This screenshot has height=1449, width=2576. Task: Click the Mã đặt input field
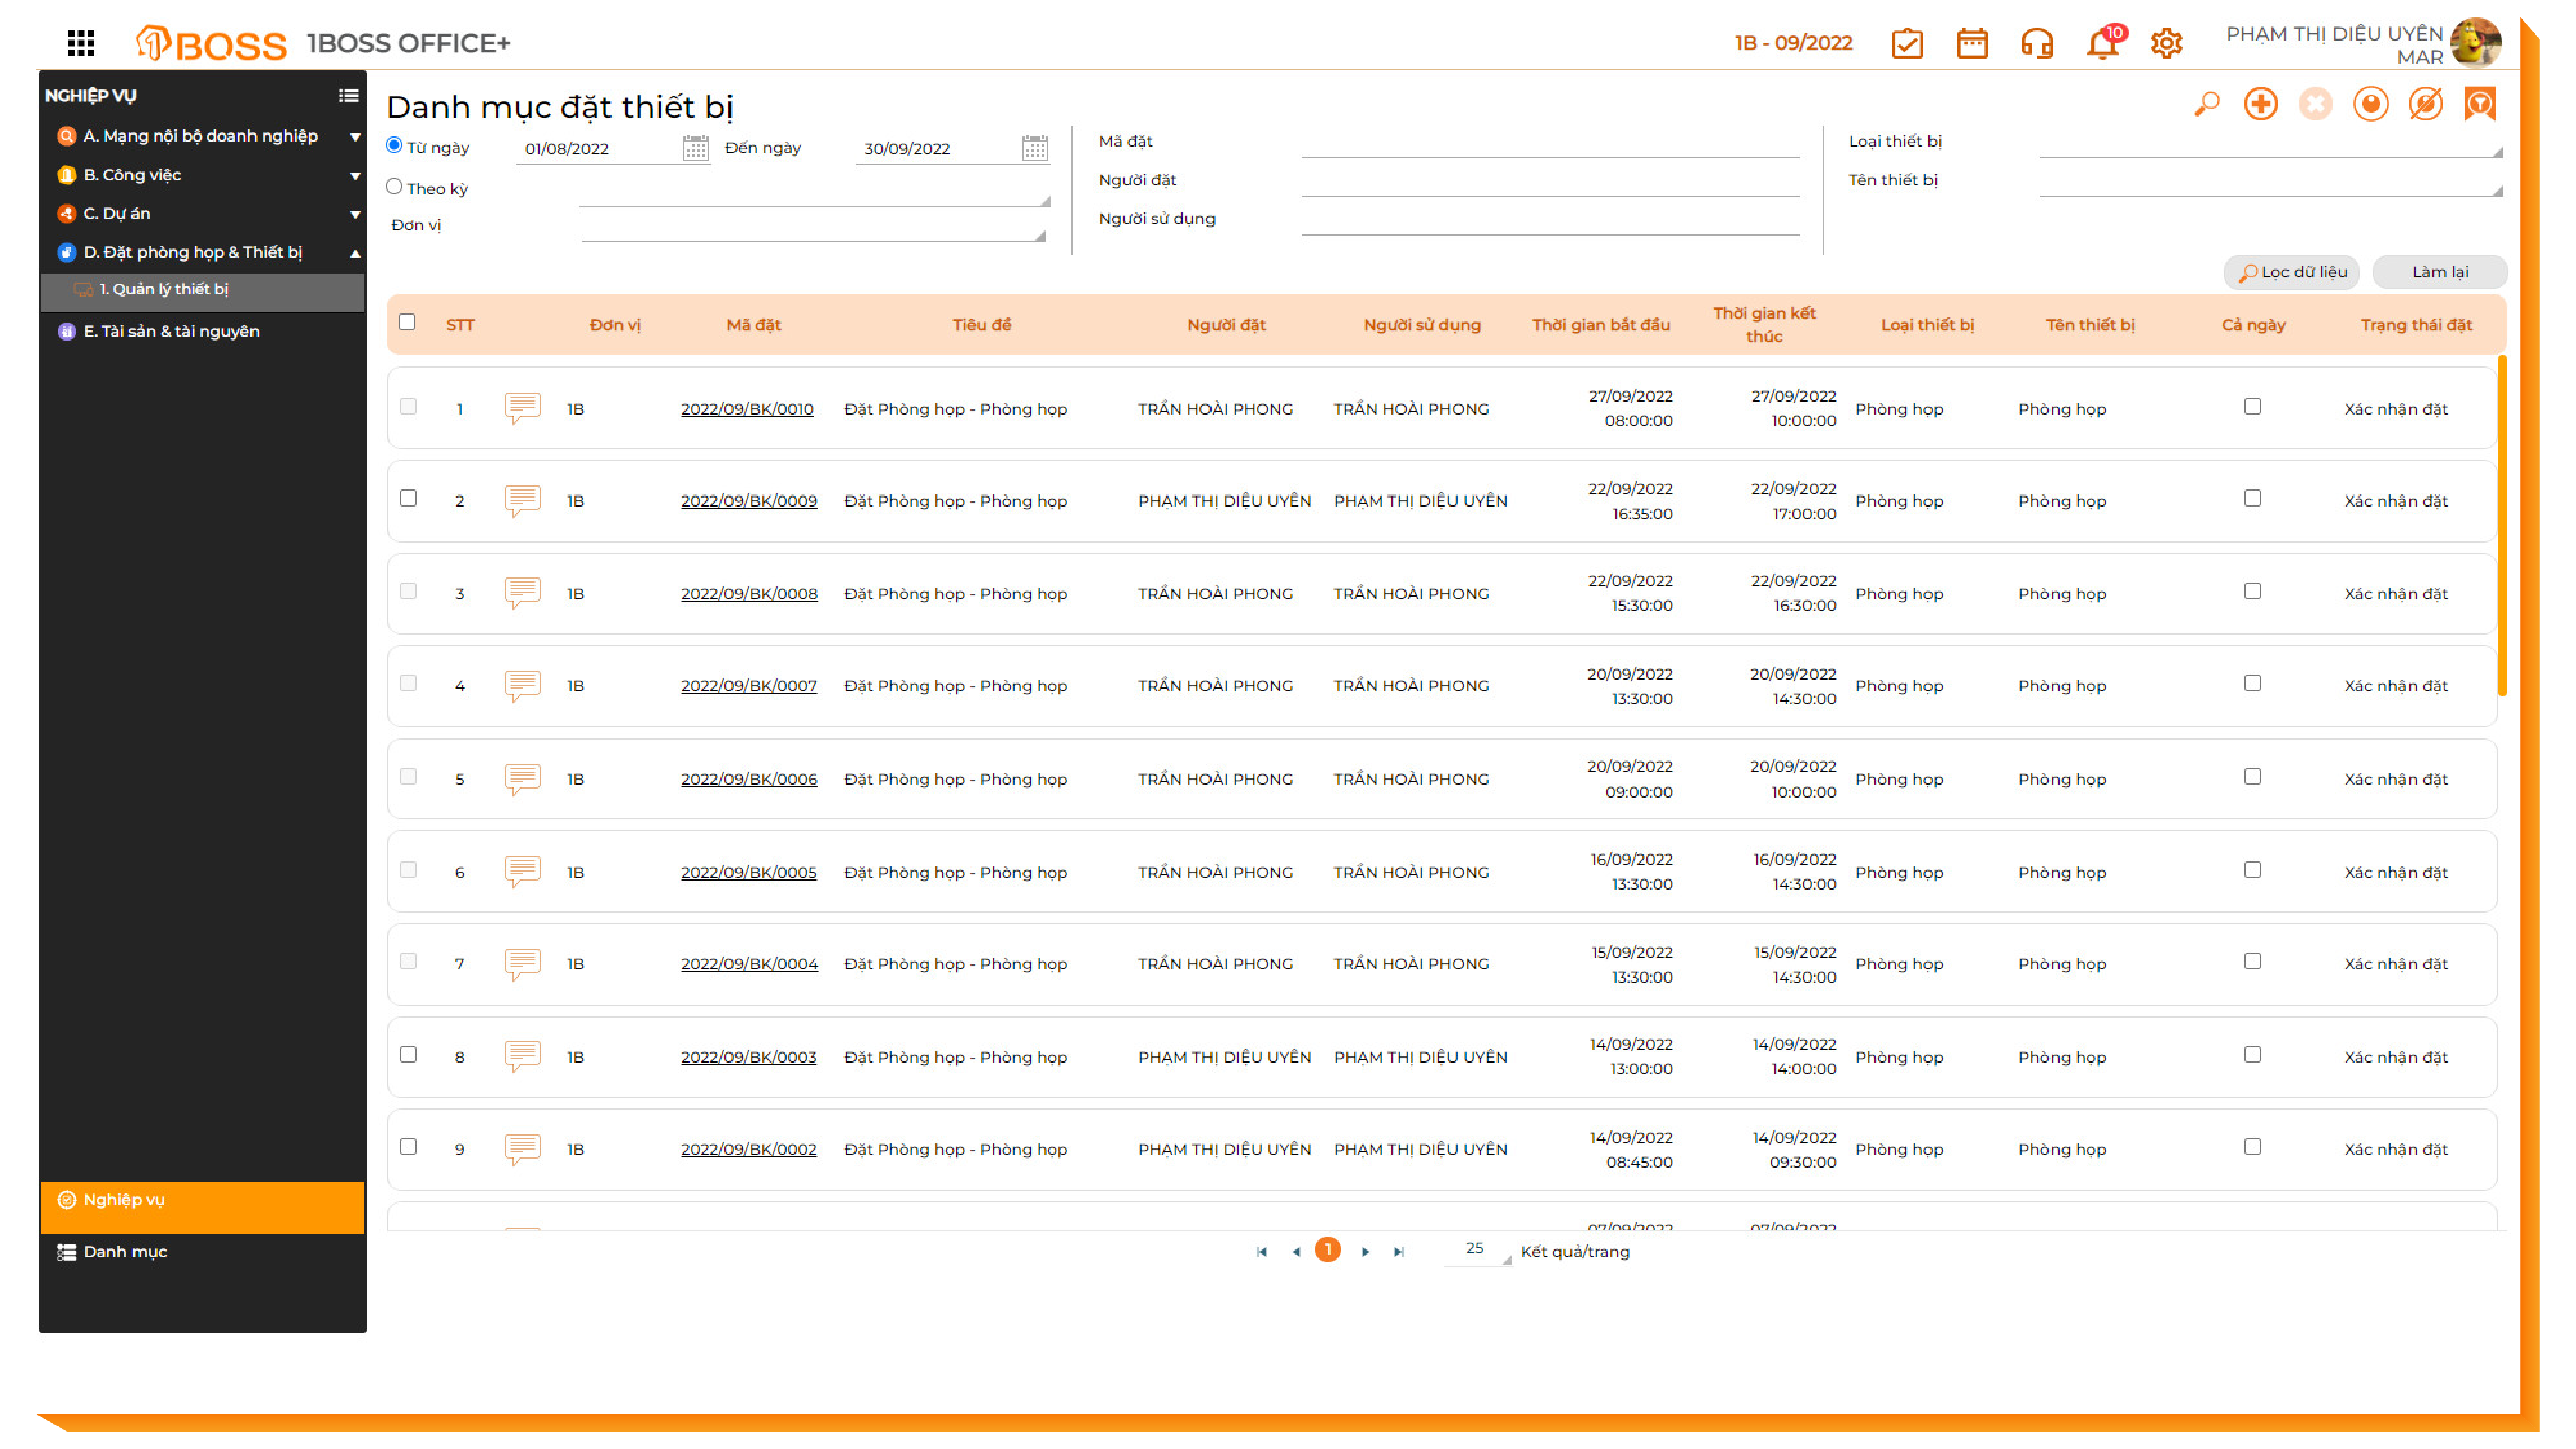(1549, 144)
